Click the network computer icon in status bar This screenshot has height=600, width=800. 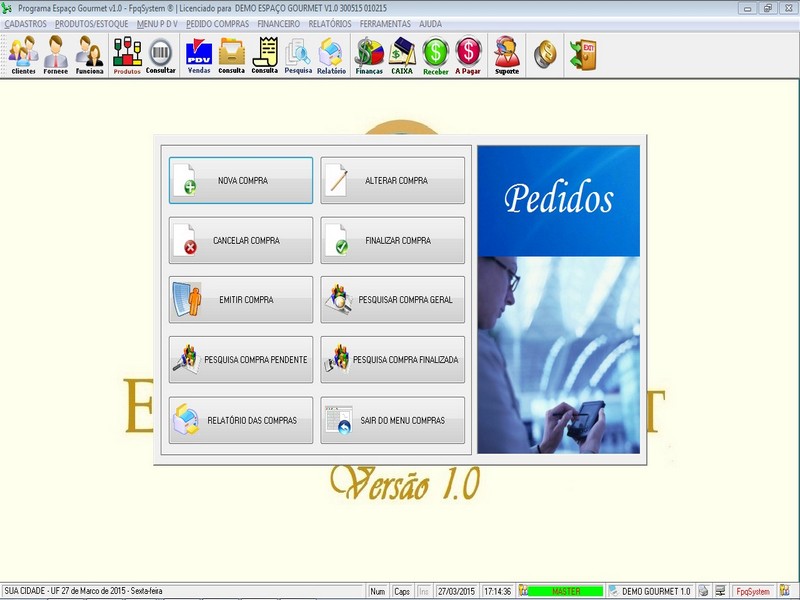[720, 591]
